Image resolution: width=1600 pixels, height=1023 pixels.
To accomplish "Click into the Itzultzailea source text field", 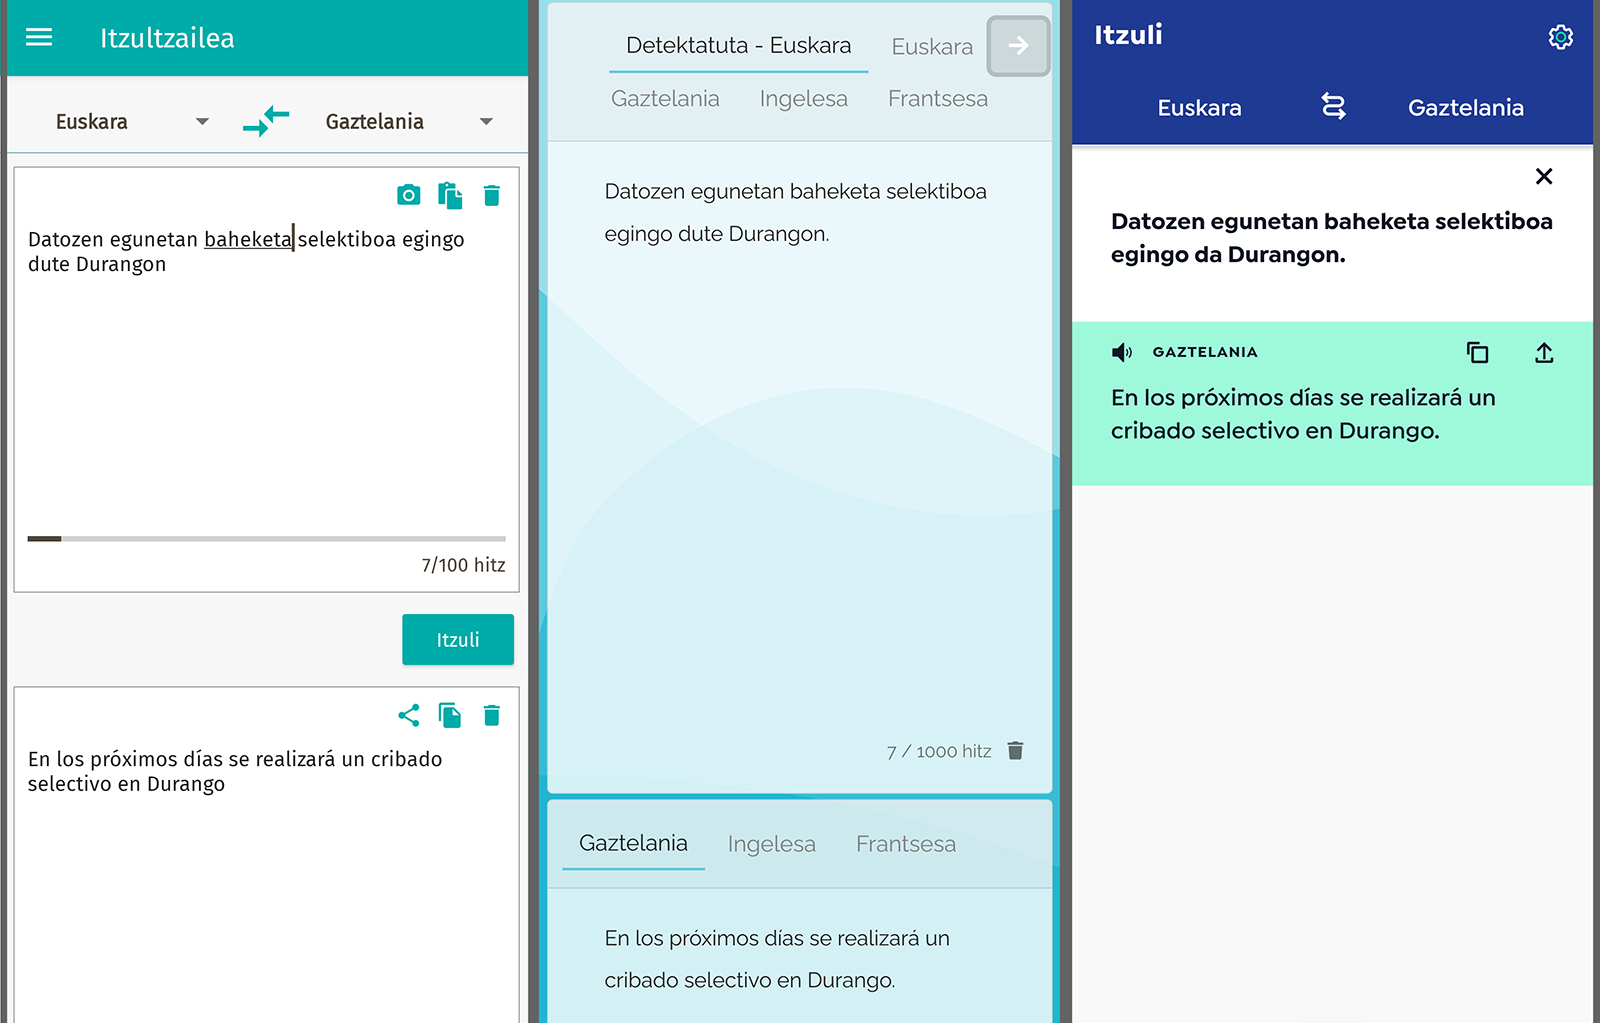I will (266, 380).
